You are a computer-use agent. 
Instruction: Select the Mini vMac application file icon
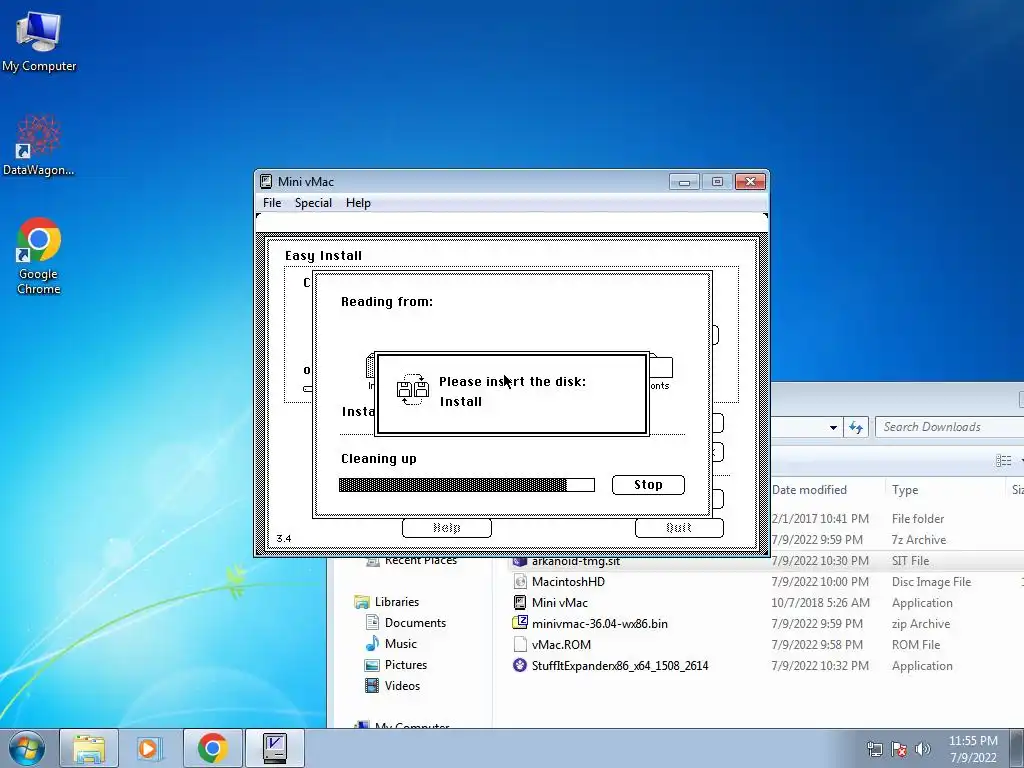tap(520, 602)
